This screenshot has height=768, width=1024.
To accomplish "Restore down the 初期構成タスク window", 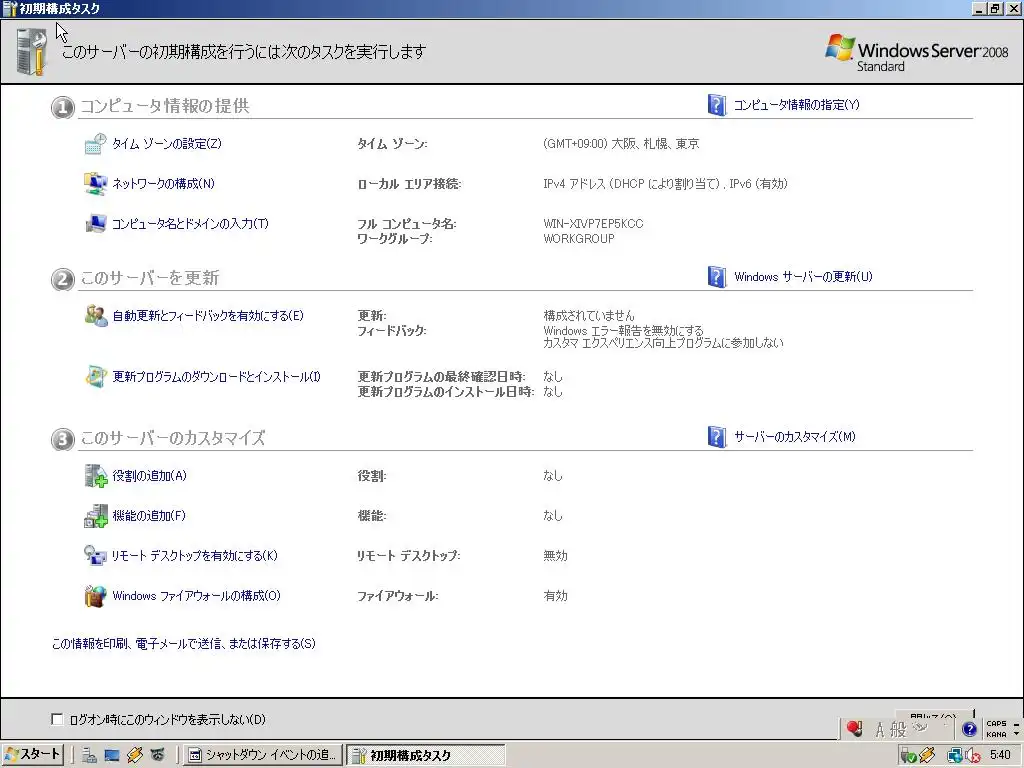I will 995,8.
